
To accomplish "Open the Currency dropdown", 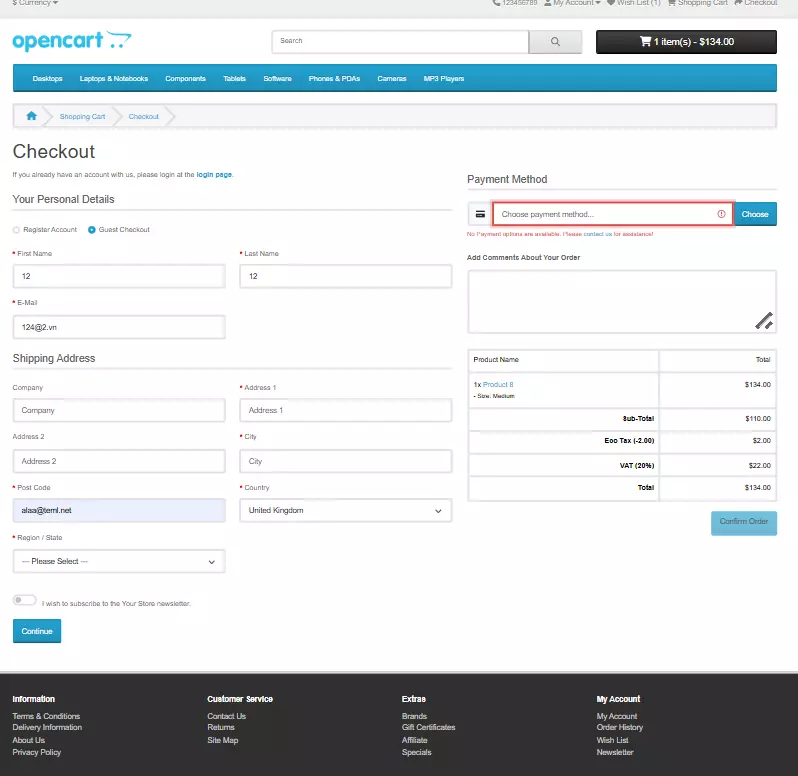I will click(35, 3).
